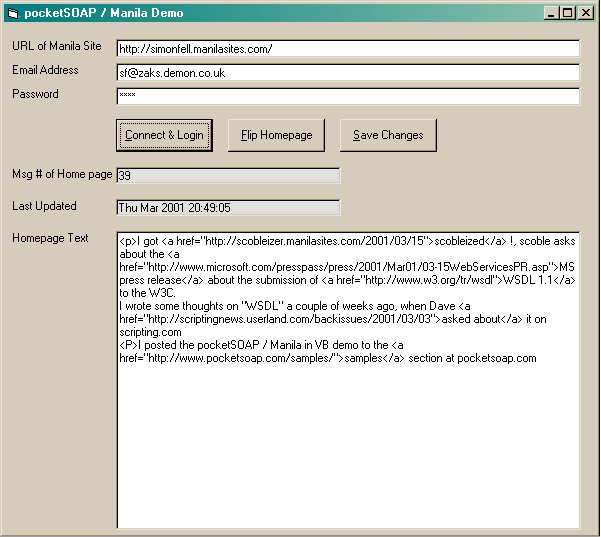Click the '<P>I posted the pocketSOAP' line
The width and height of the screenshot is (601, 537).
[261, 345]
